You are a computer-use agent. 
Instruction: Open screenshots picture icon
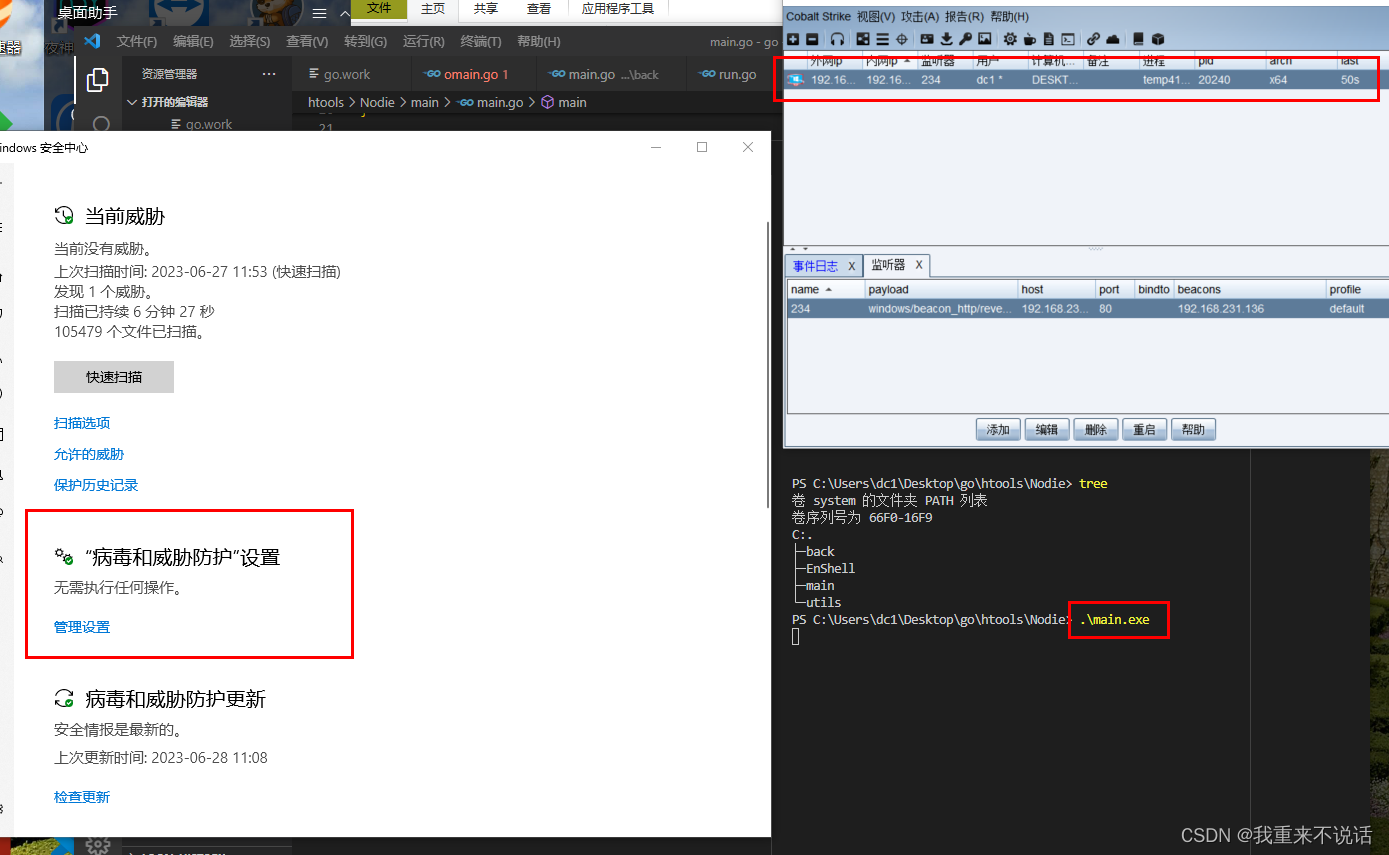tap(985, 39)
